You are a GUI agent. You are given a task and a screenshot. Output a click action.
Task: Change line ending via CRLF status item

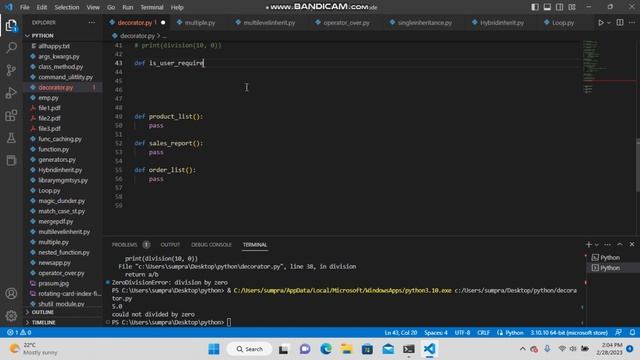pyautogui.click(x=483, y=332)
